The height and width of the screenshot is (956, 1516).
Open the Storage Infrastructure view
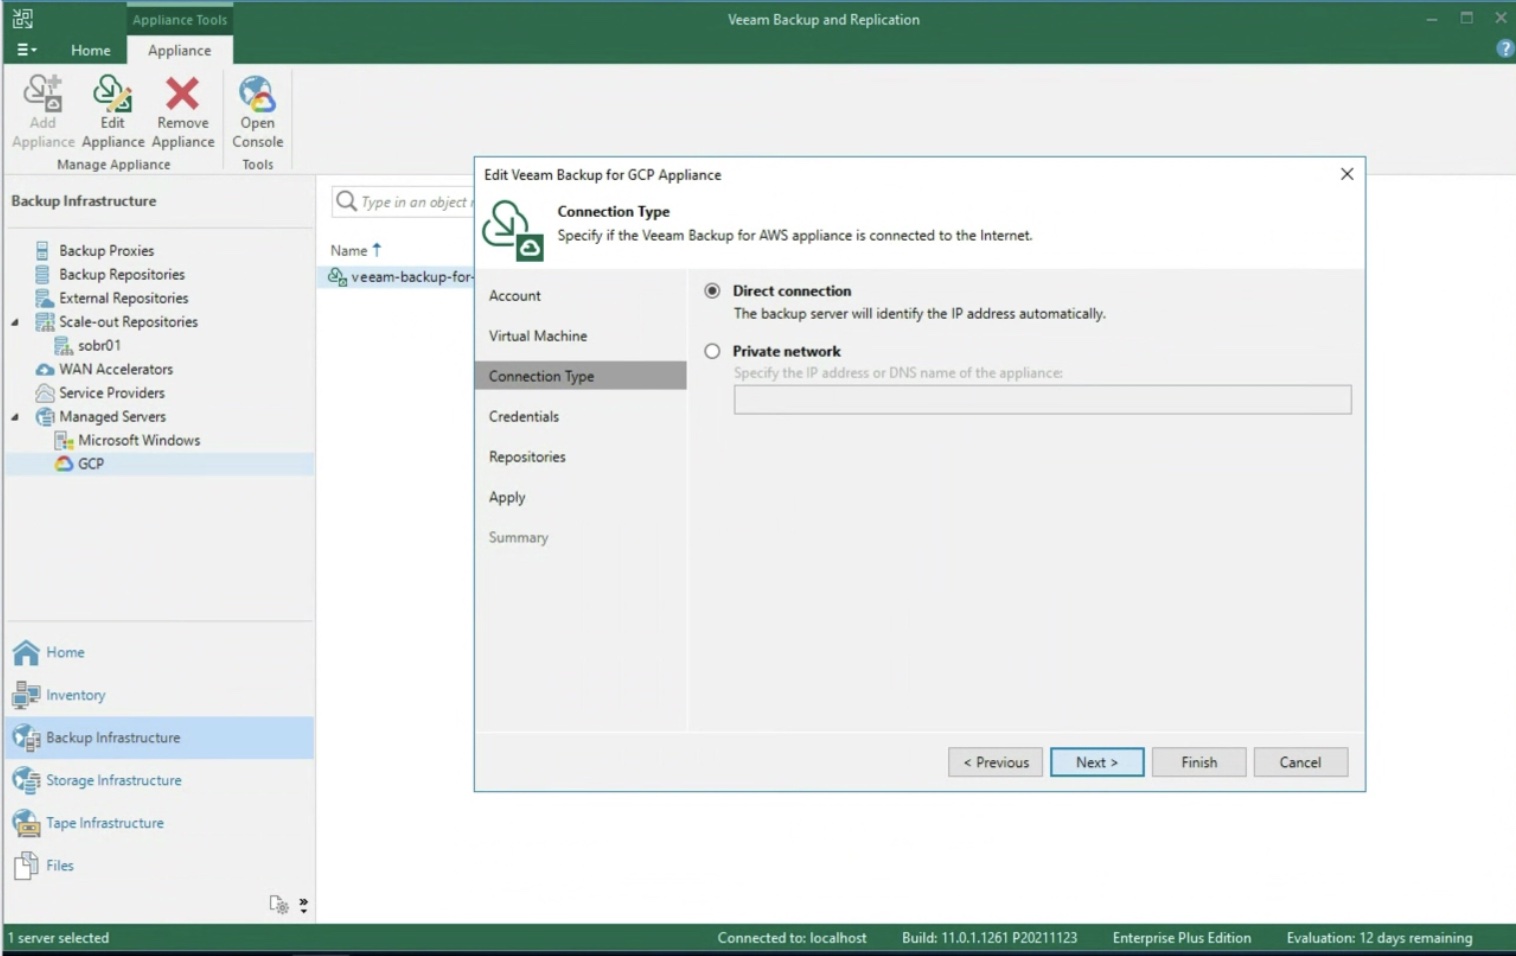[114, 780]
